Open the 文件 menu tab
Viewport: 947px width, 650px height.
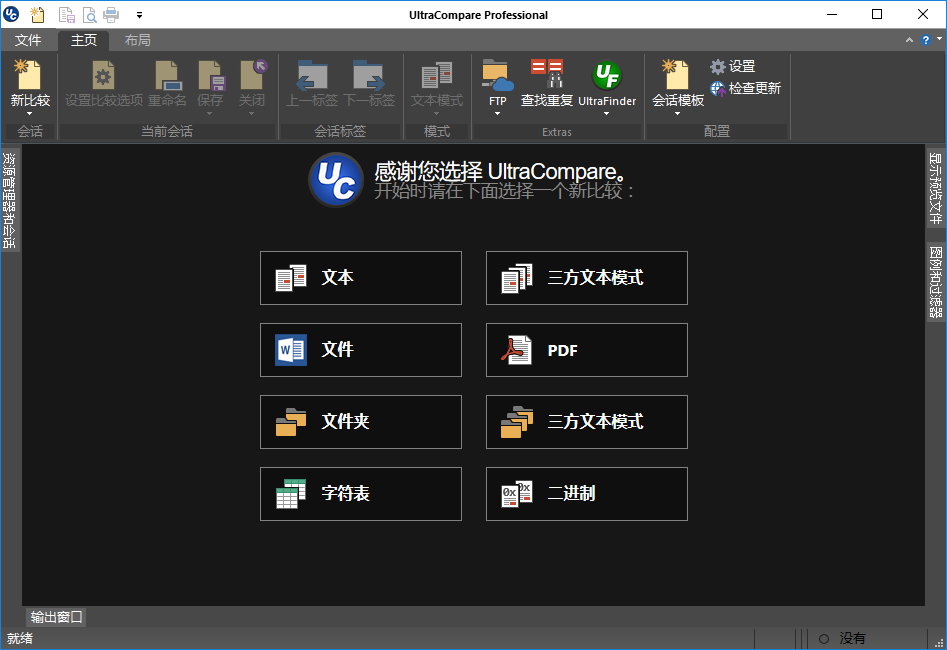(28, 41)
